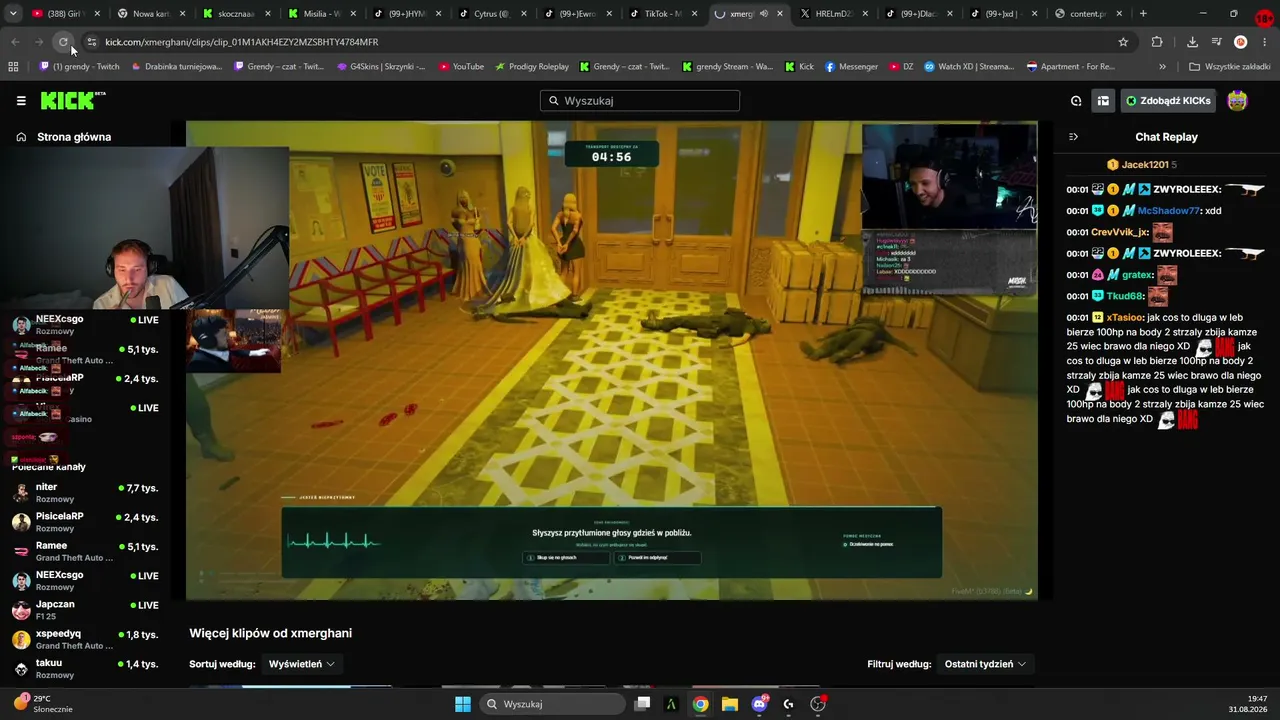Click username xTasioo in chat
Viewport: 1280px width, 720px height.
(x=1125, y=317)
